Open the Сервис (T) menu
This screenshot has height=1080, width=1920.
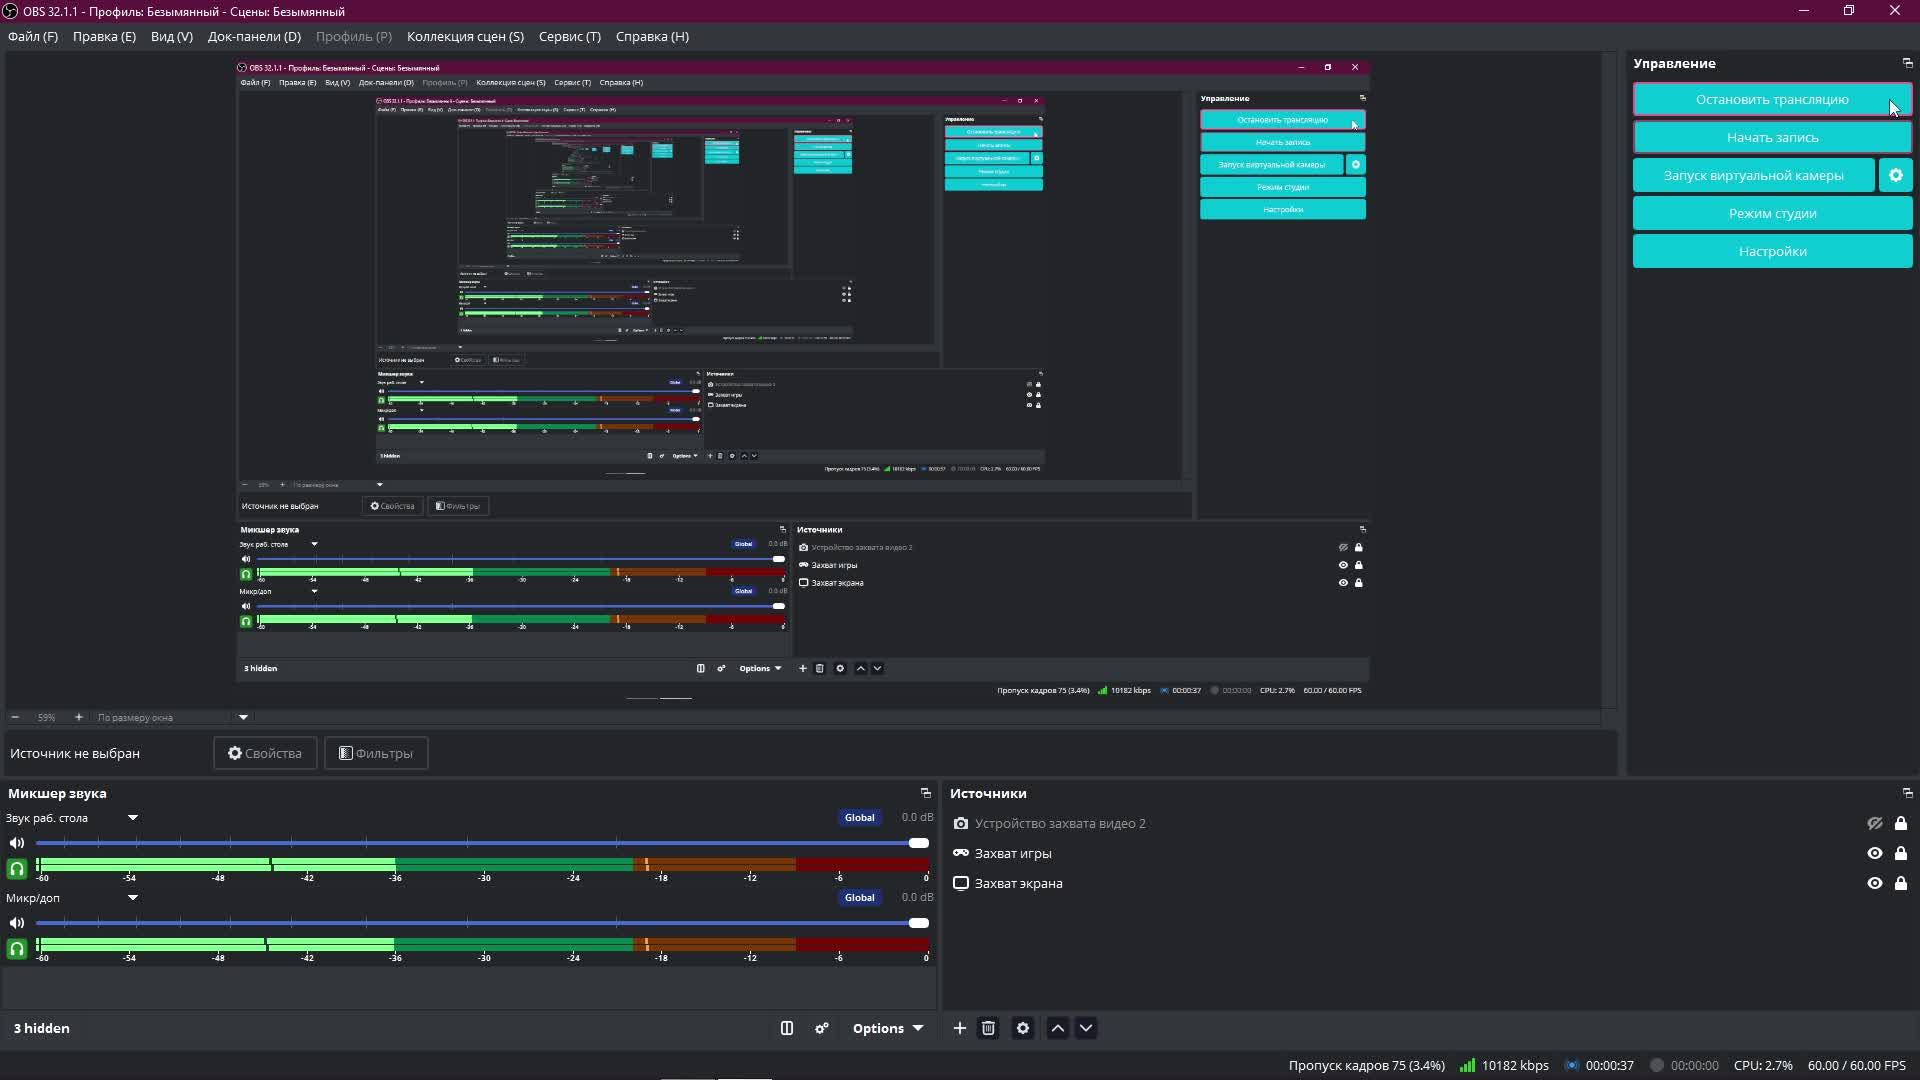569,36
